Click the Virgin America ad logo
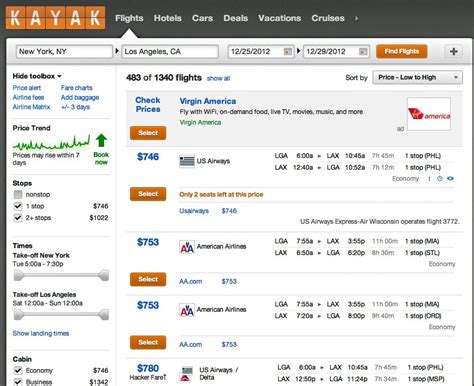 tap(429, 114)
